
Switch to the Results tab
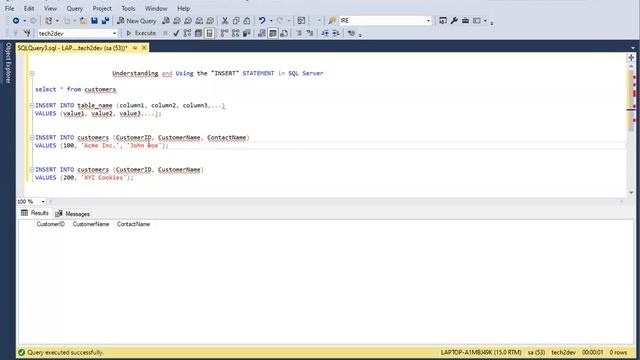tap(35, 213)
